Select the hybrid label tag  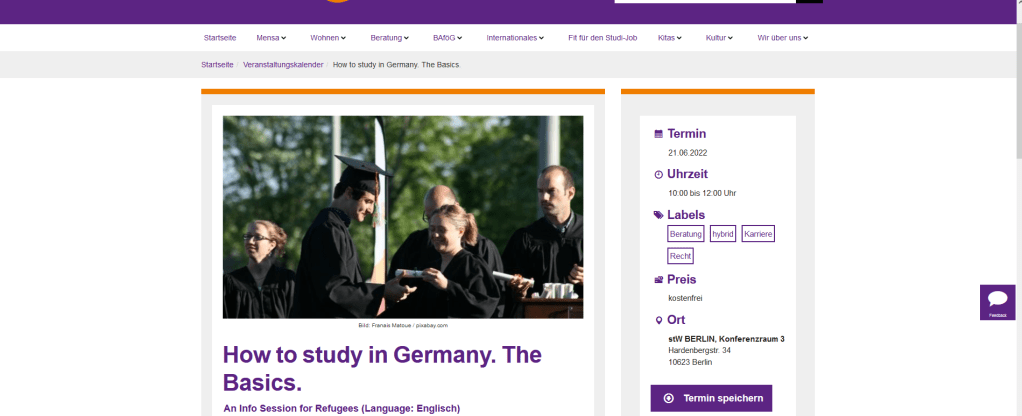722,233
